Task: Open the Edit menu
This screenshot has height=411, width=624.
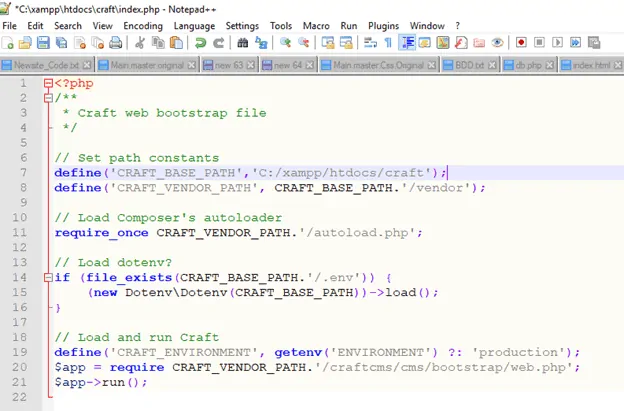Action: coord(35,26)
